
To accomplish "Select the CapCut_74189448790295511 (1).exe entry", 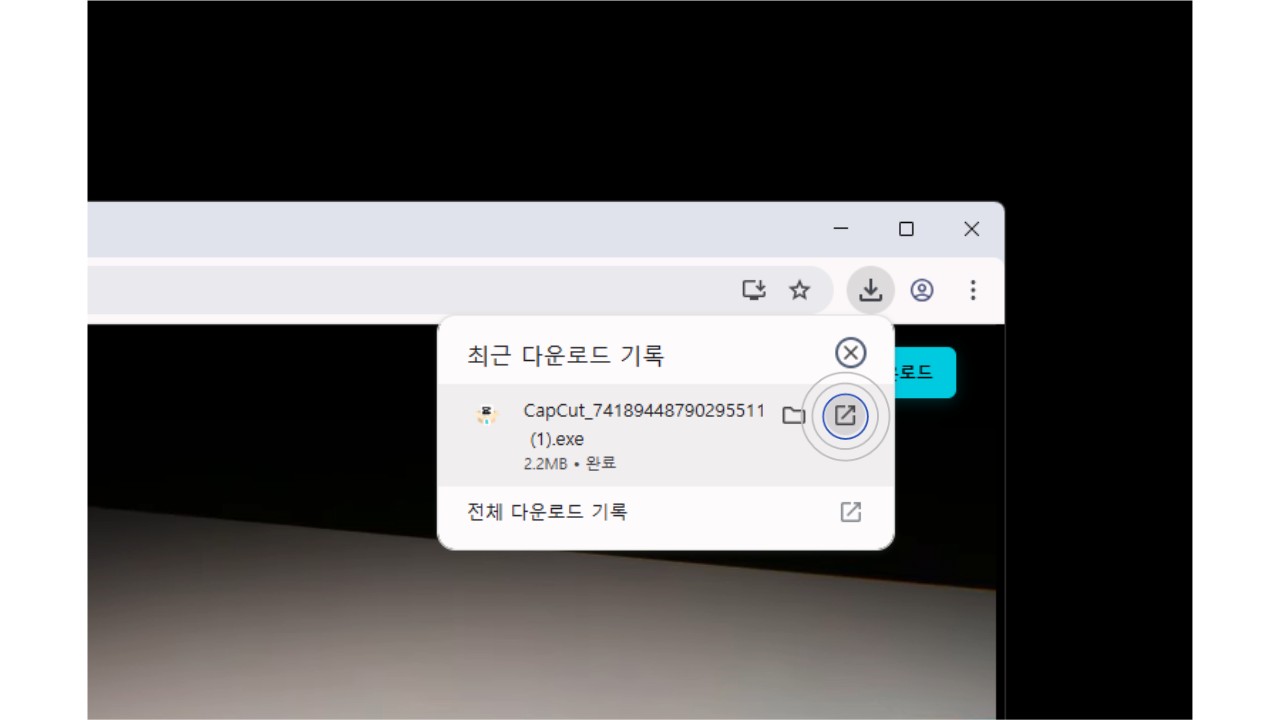I will click(x=644, y=425).
